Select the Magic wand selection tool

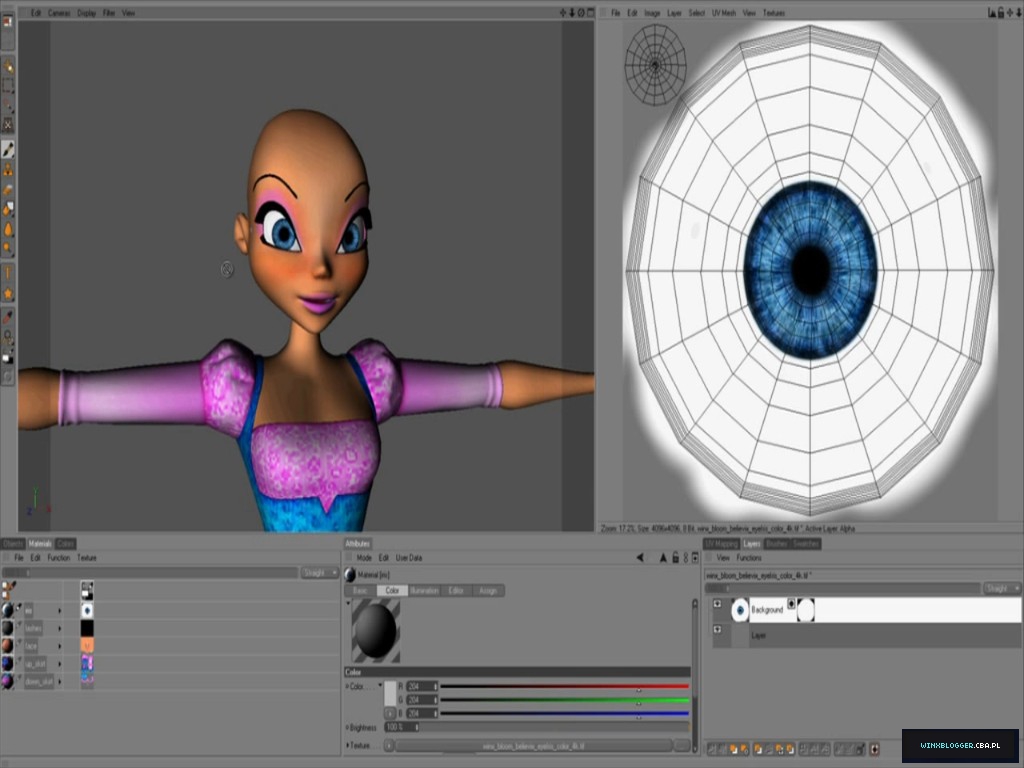click(8, 104)
